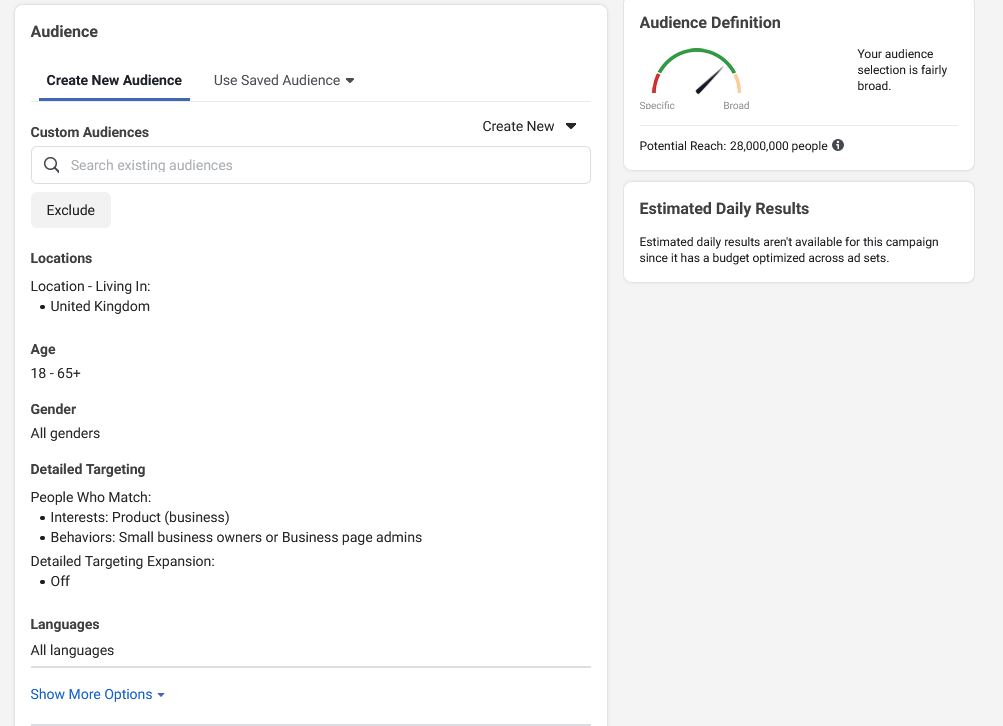
Task: Expand Show More Options
Action: tap(97, 694)
